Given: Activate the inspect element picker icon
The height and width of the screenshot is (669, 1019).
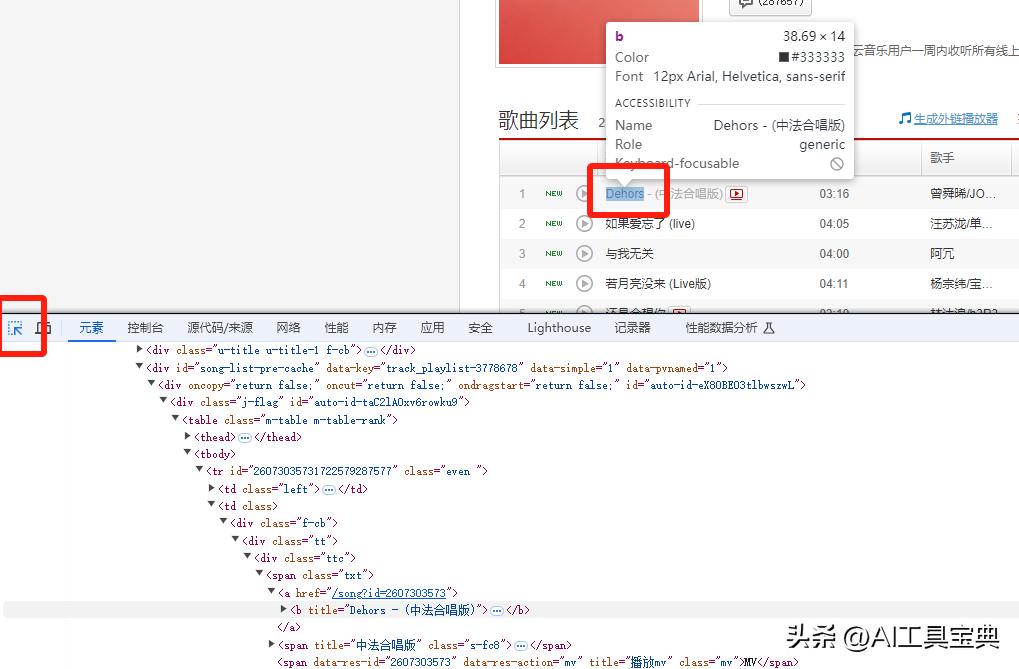Looking at the screenshot, I should [15, 328].
